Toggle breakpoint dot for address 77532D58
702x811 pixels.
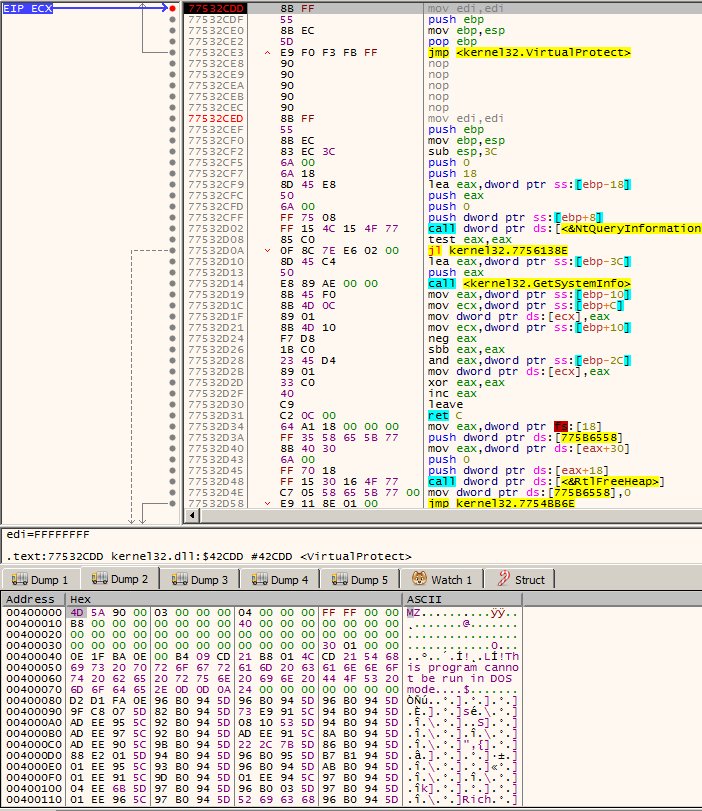[x=172, y=503]
